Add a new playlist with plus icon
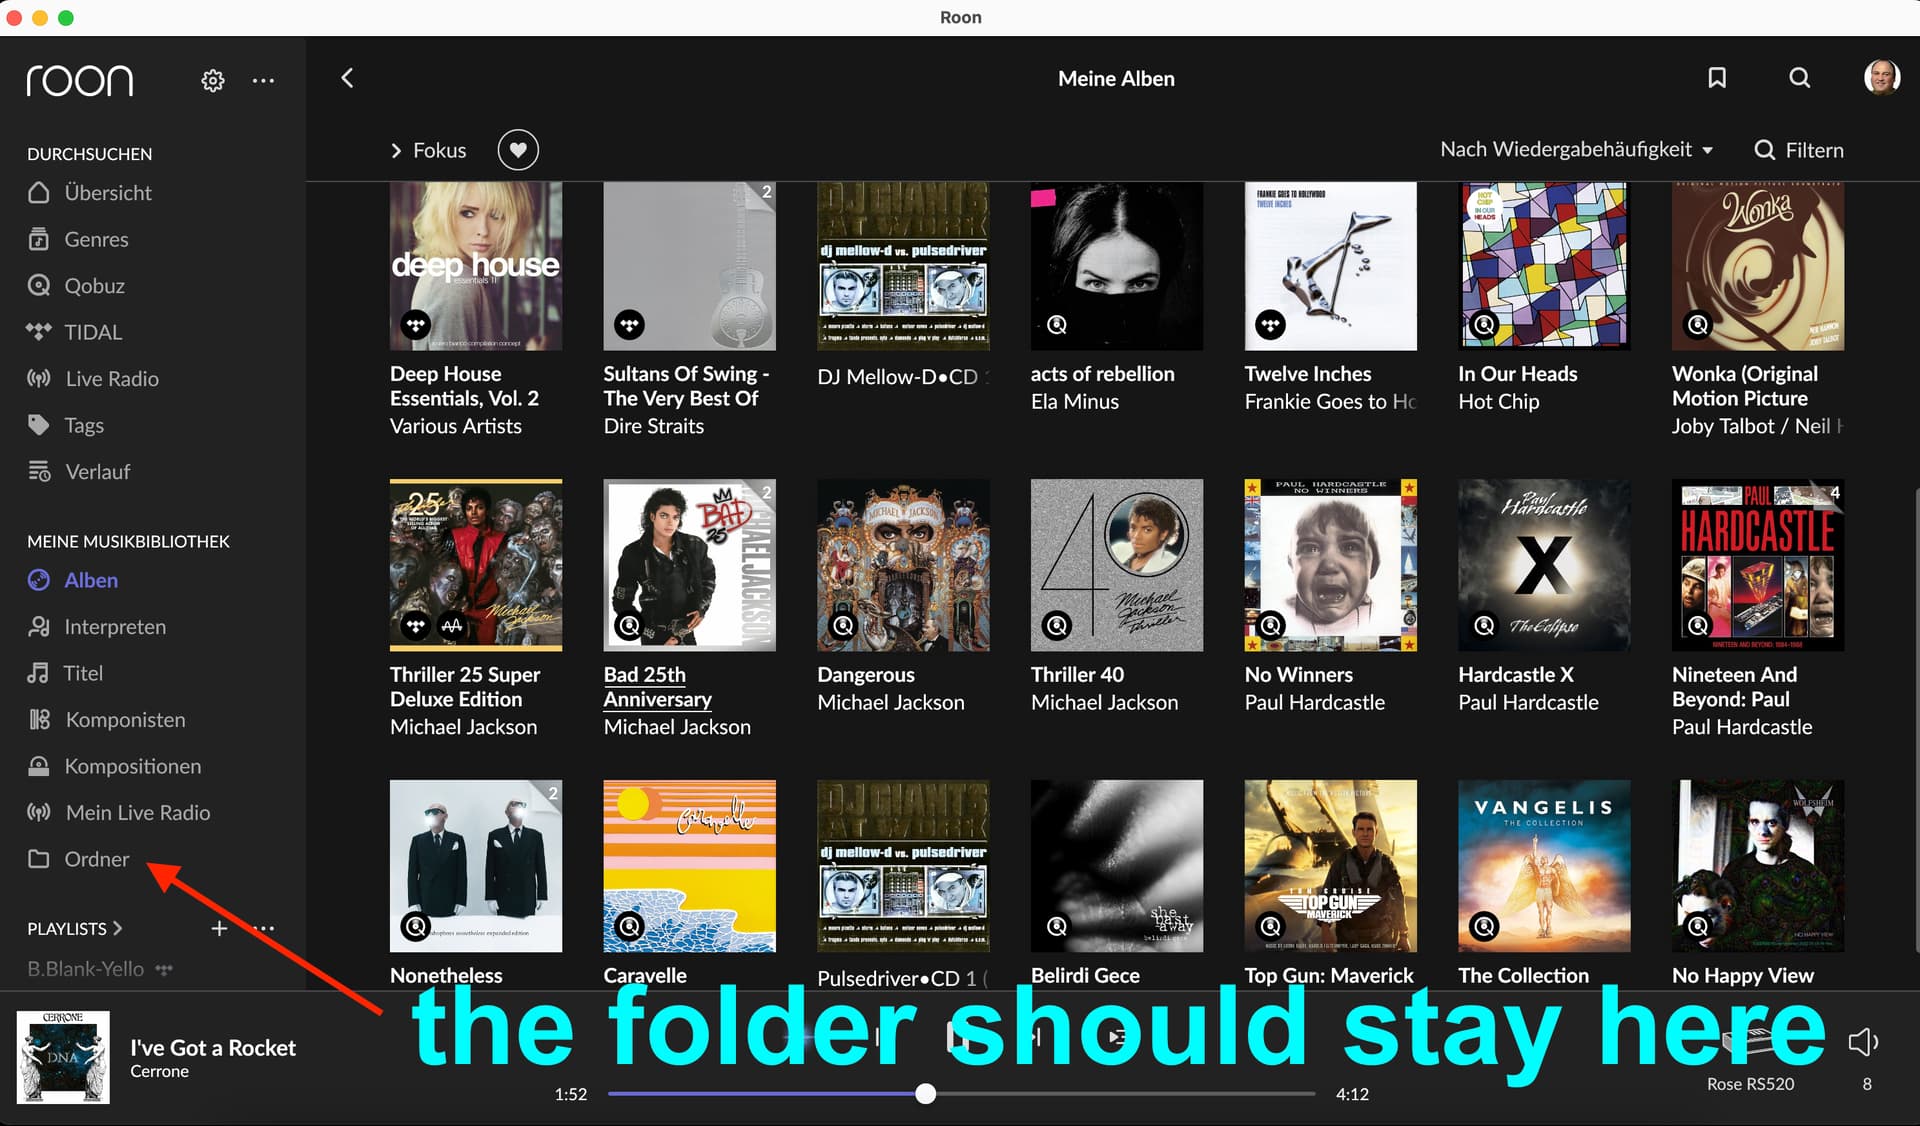1920x1126 pixels. [x=219, y=928]
